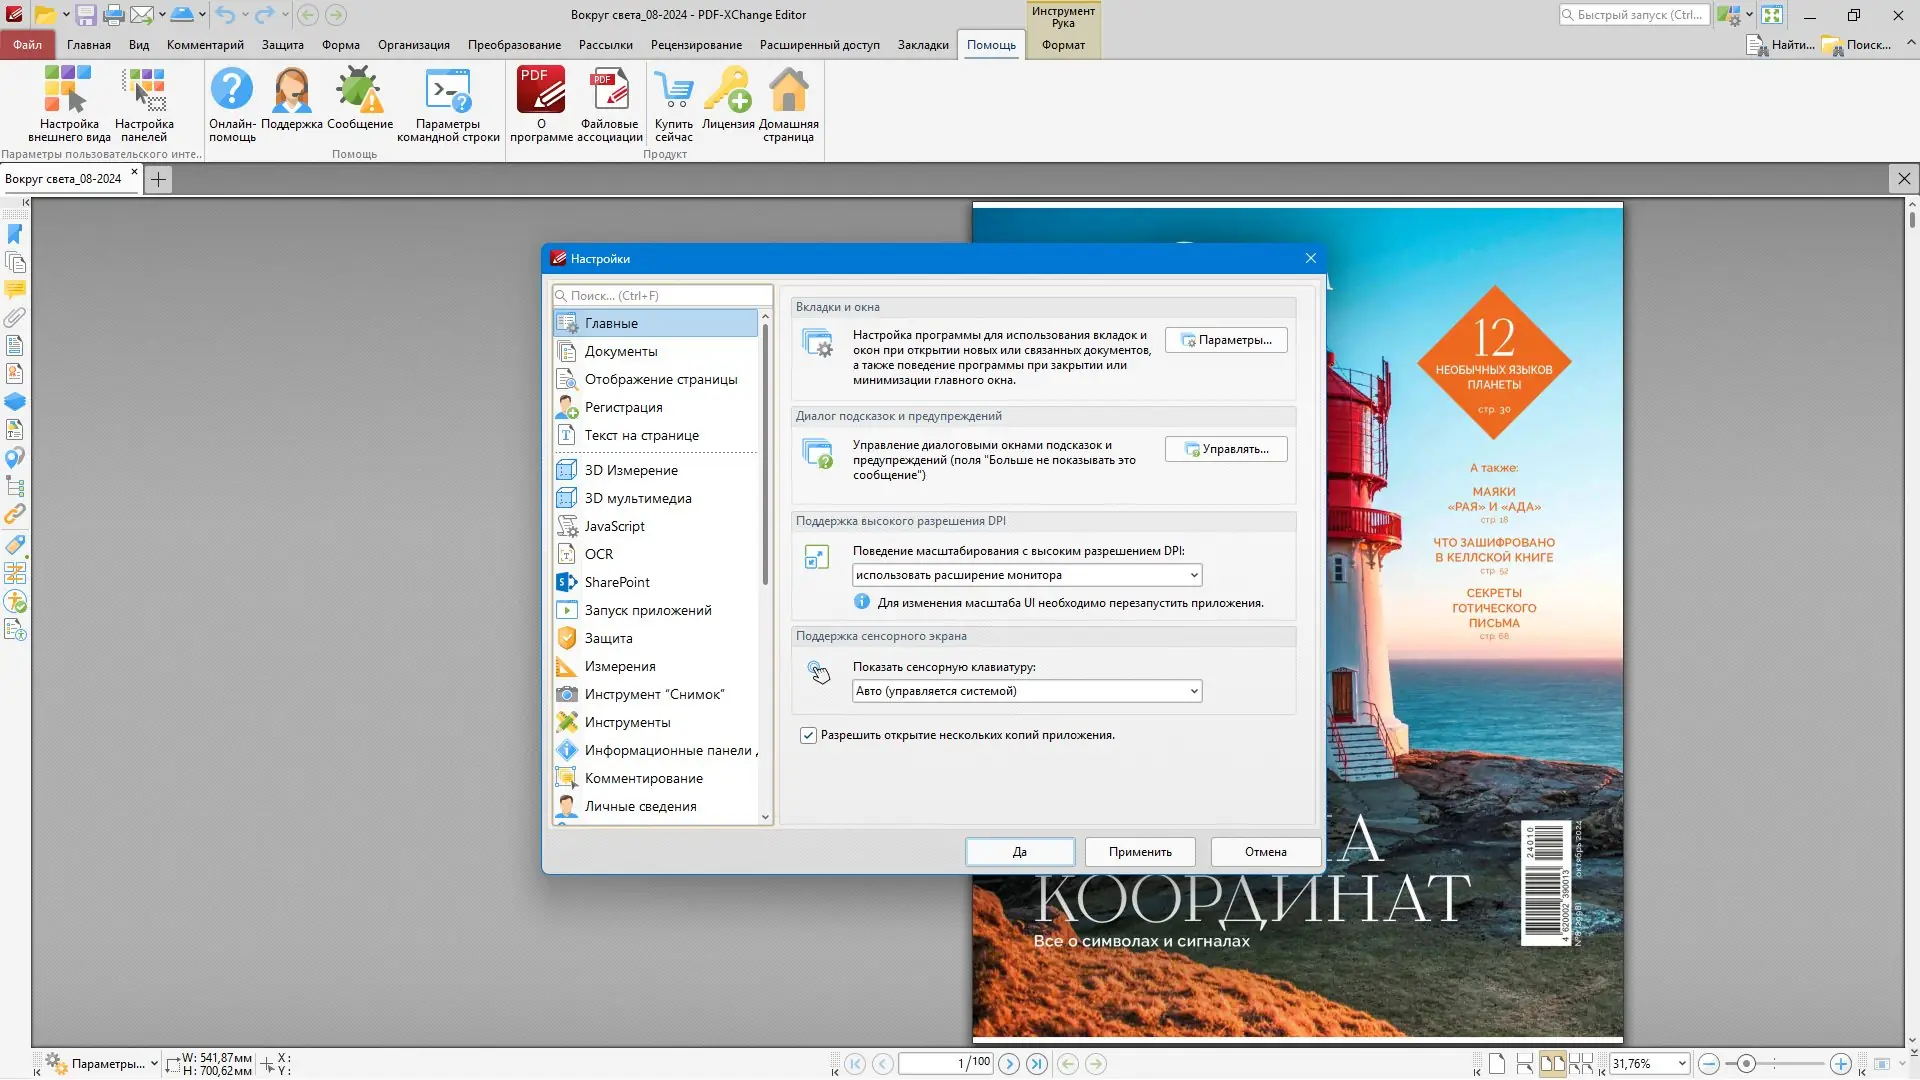Select the Security (Защита) settings category

click(x=608, y=638)
